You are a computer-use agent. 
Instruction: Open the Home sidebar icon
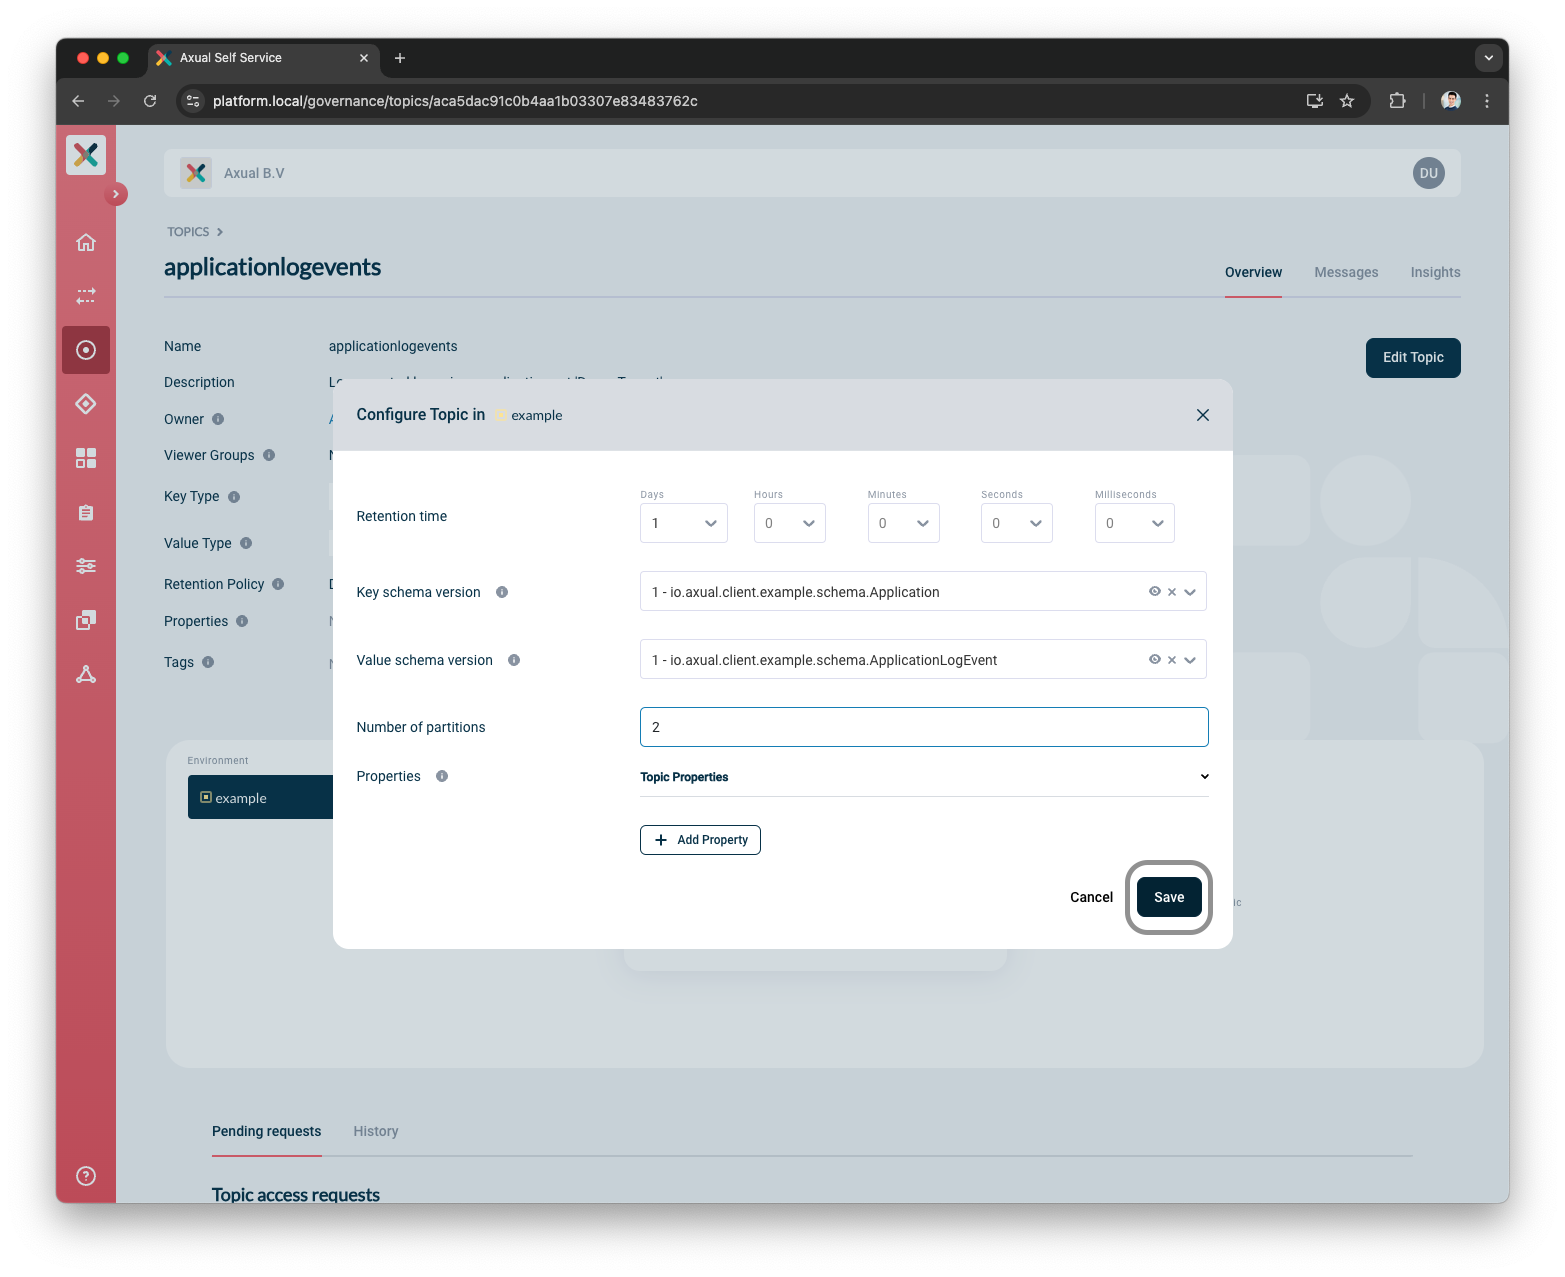86,242
